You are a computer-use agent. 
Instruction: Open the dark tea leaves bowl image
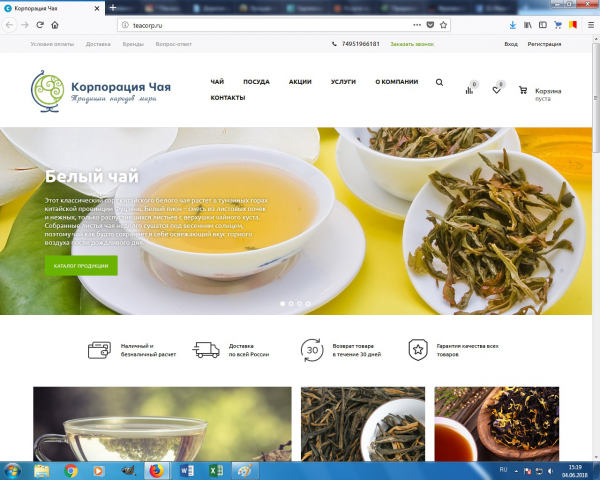point(363,424)
